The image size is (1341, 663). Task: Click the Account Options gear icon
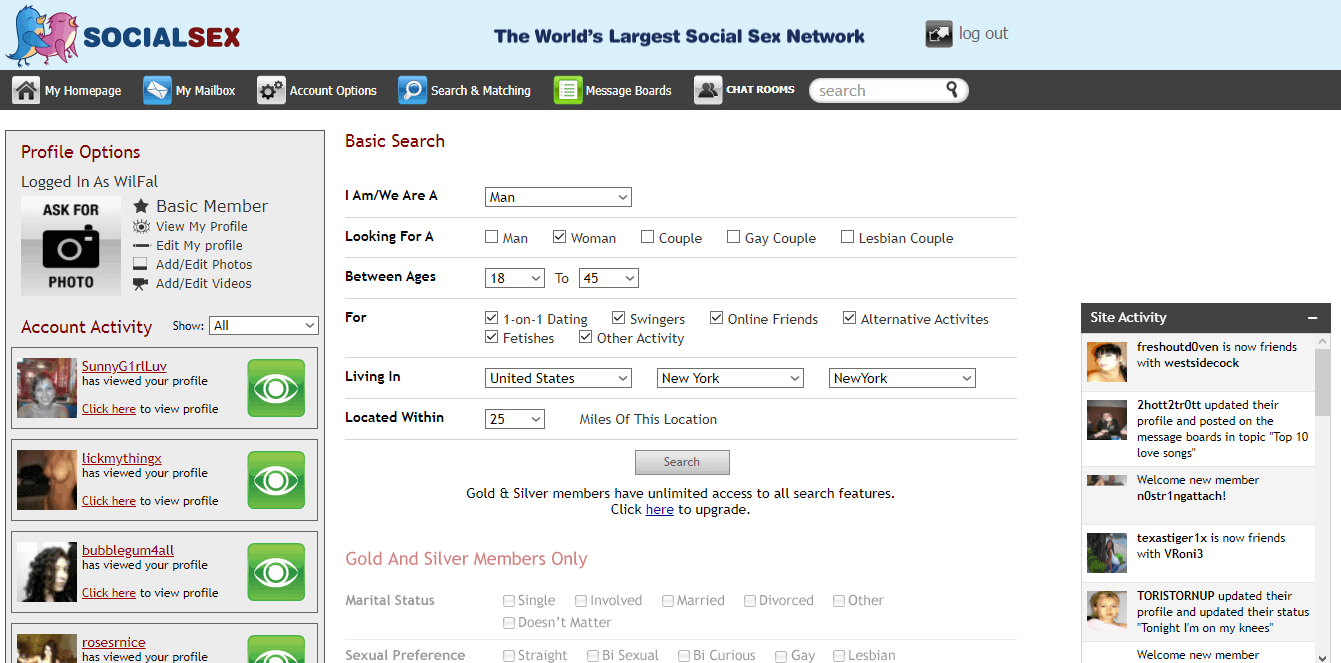[x=271, y=90]
